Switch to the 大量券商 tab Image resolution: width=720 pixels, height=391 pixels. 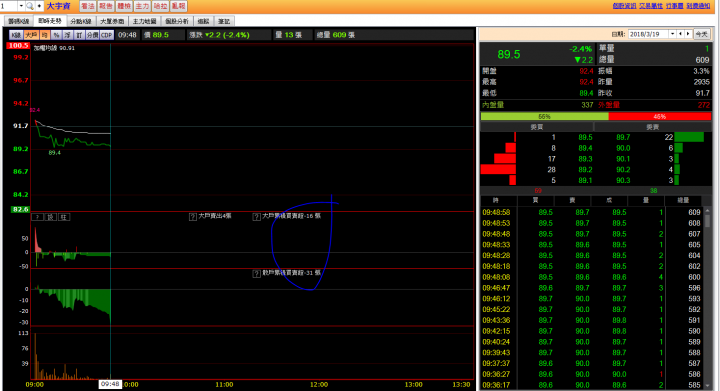pyautogui.click(x=112, y=21)
